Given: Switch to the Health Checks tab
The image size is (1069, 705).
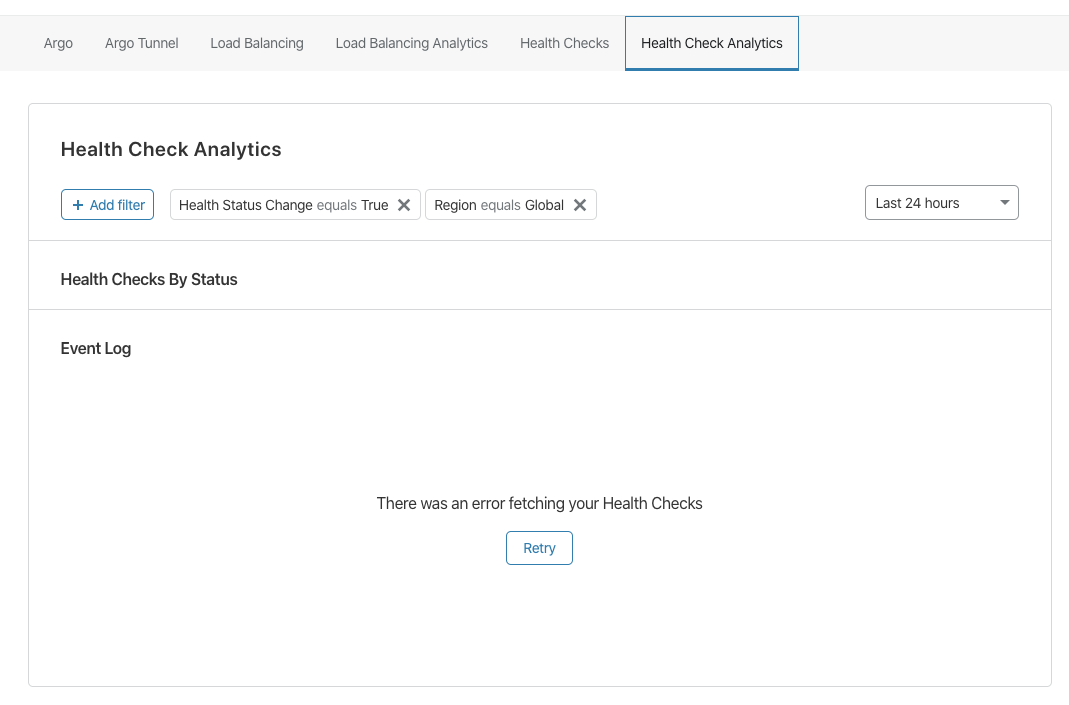Looking at the screenshot, I should click(x=564, y=43).
